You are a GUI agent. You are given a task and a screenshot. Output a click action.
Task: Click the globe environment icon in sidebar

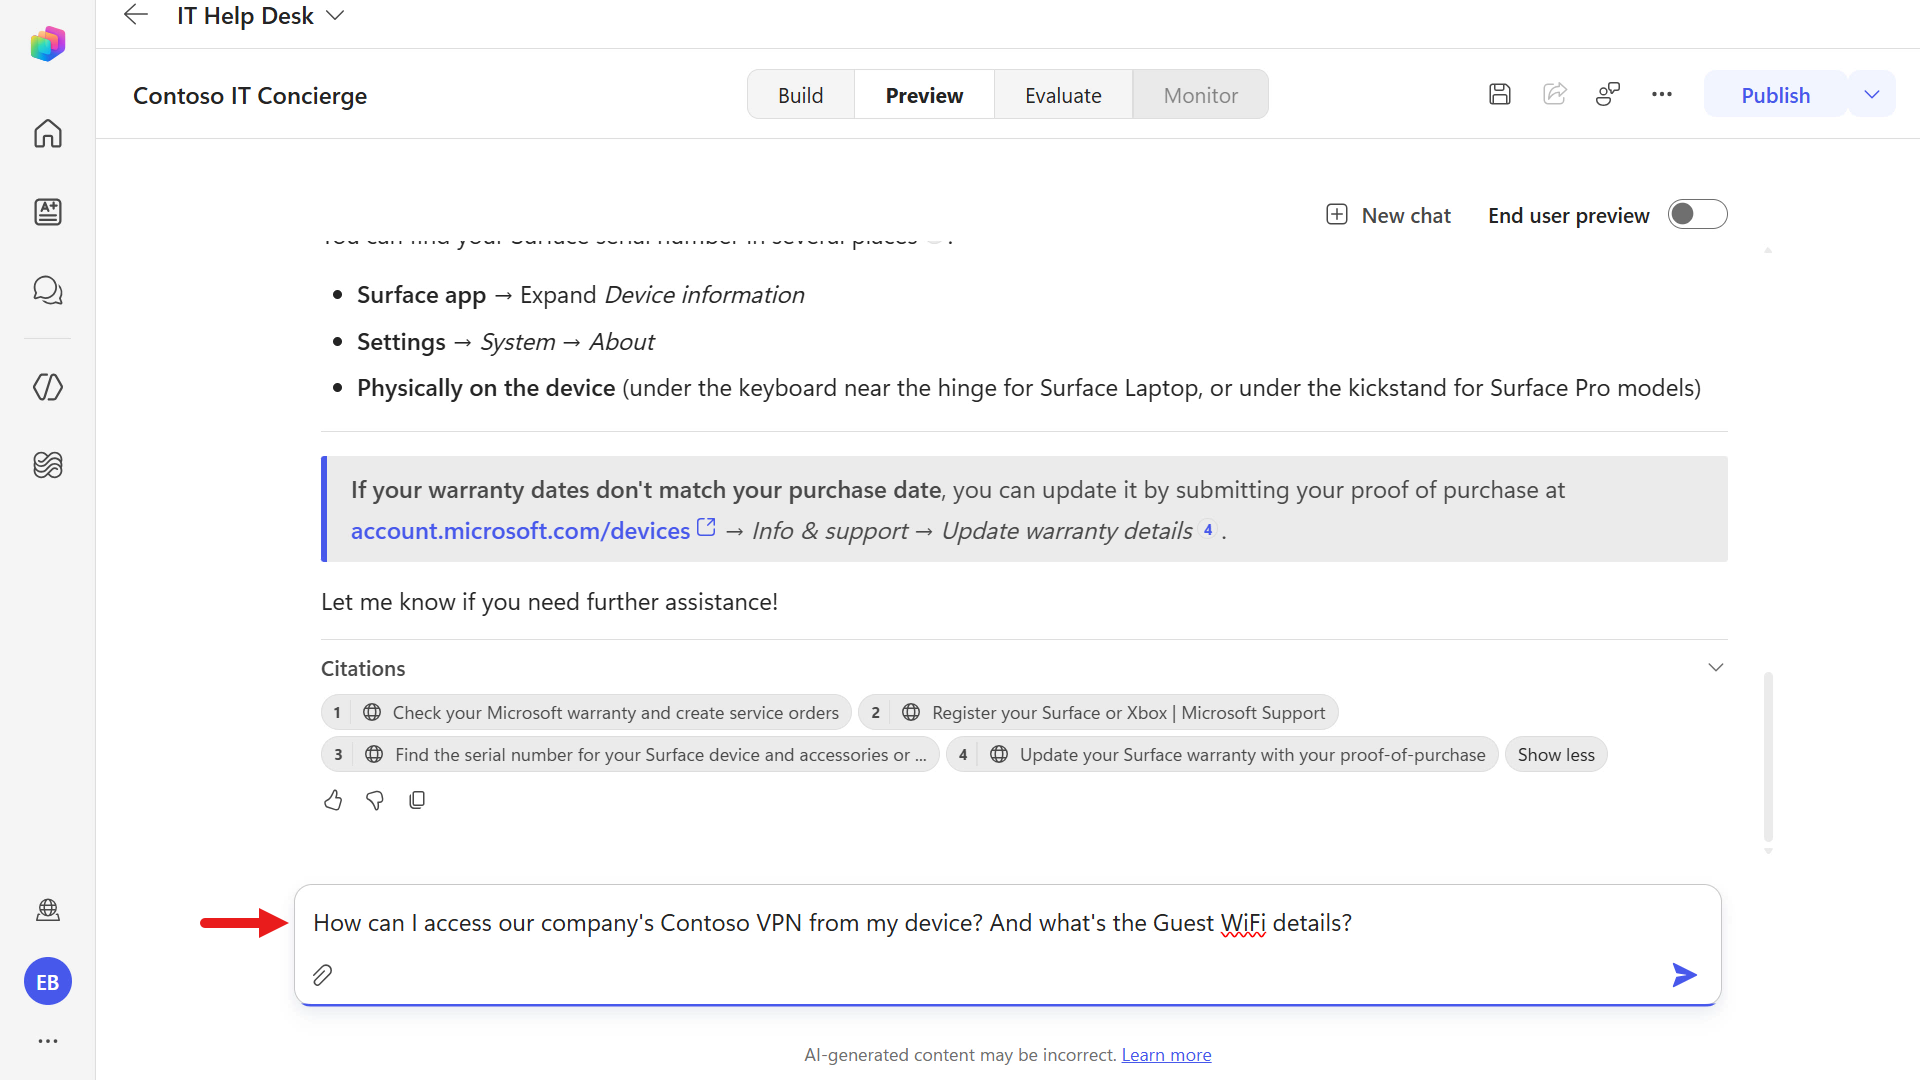tap(47, 909)
